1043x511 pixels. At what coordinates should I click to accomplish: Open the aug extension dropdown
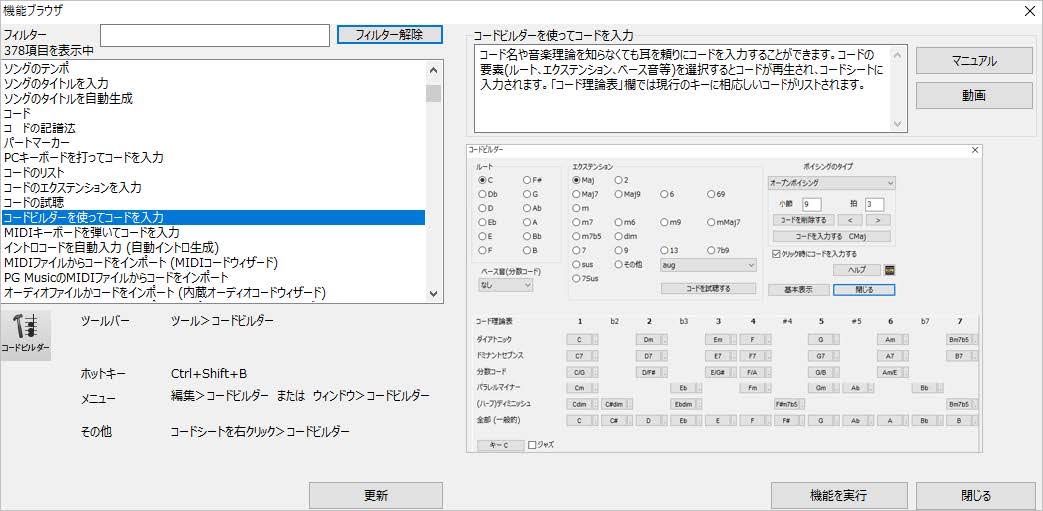708,265
